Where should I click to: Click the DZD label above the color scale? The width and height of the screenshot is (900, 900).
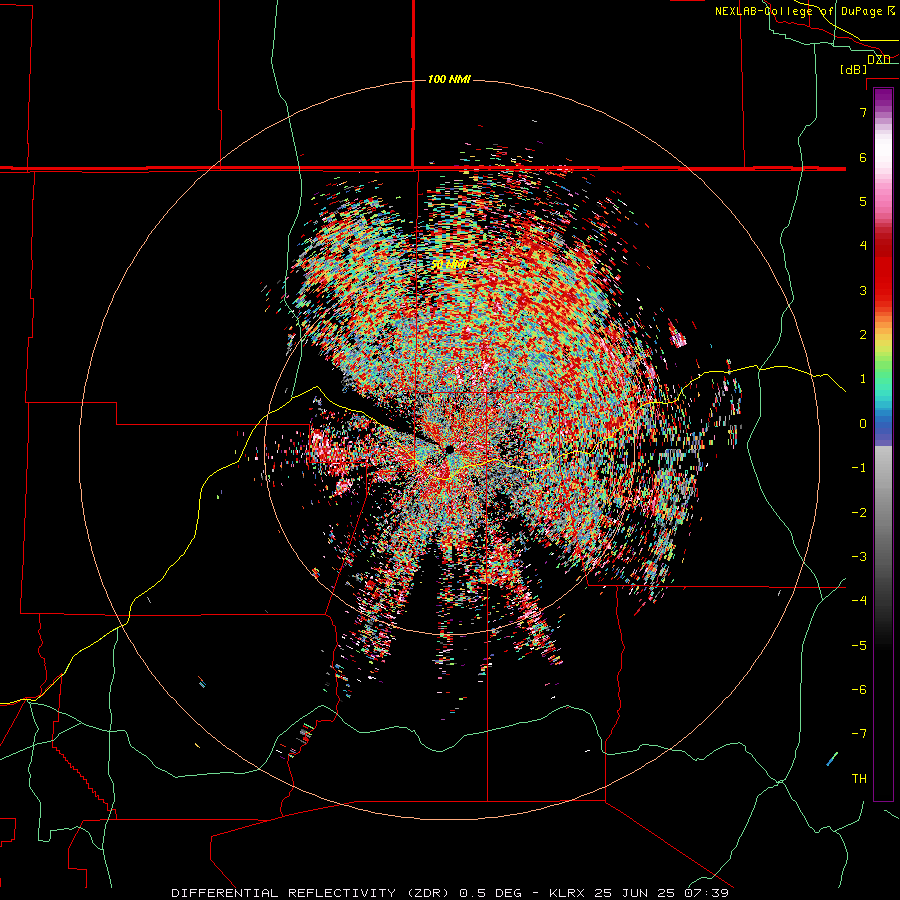879,59
